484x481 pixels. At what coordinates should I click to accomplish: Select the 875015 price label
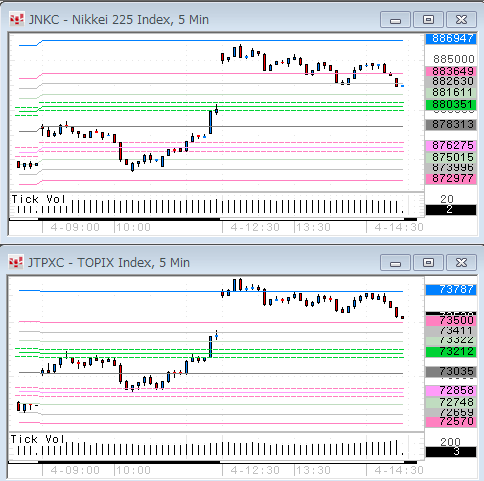[x=451, y=157]
